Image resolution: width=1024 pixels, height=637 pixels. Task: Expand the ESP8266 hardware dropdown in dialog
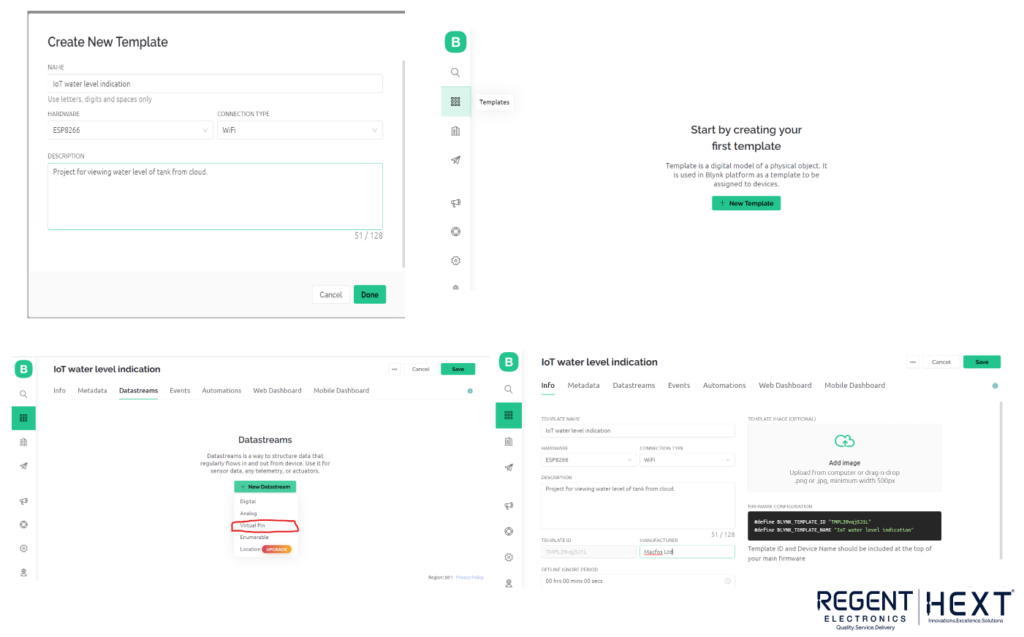(x=129, y=130)
